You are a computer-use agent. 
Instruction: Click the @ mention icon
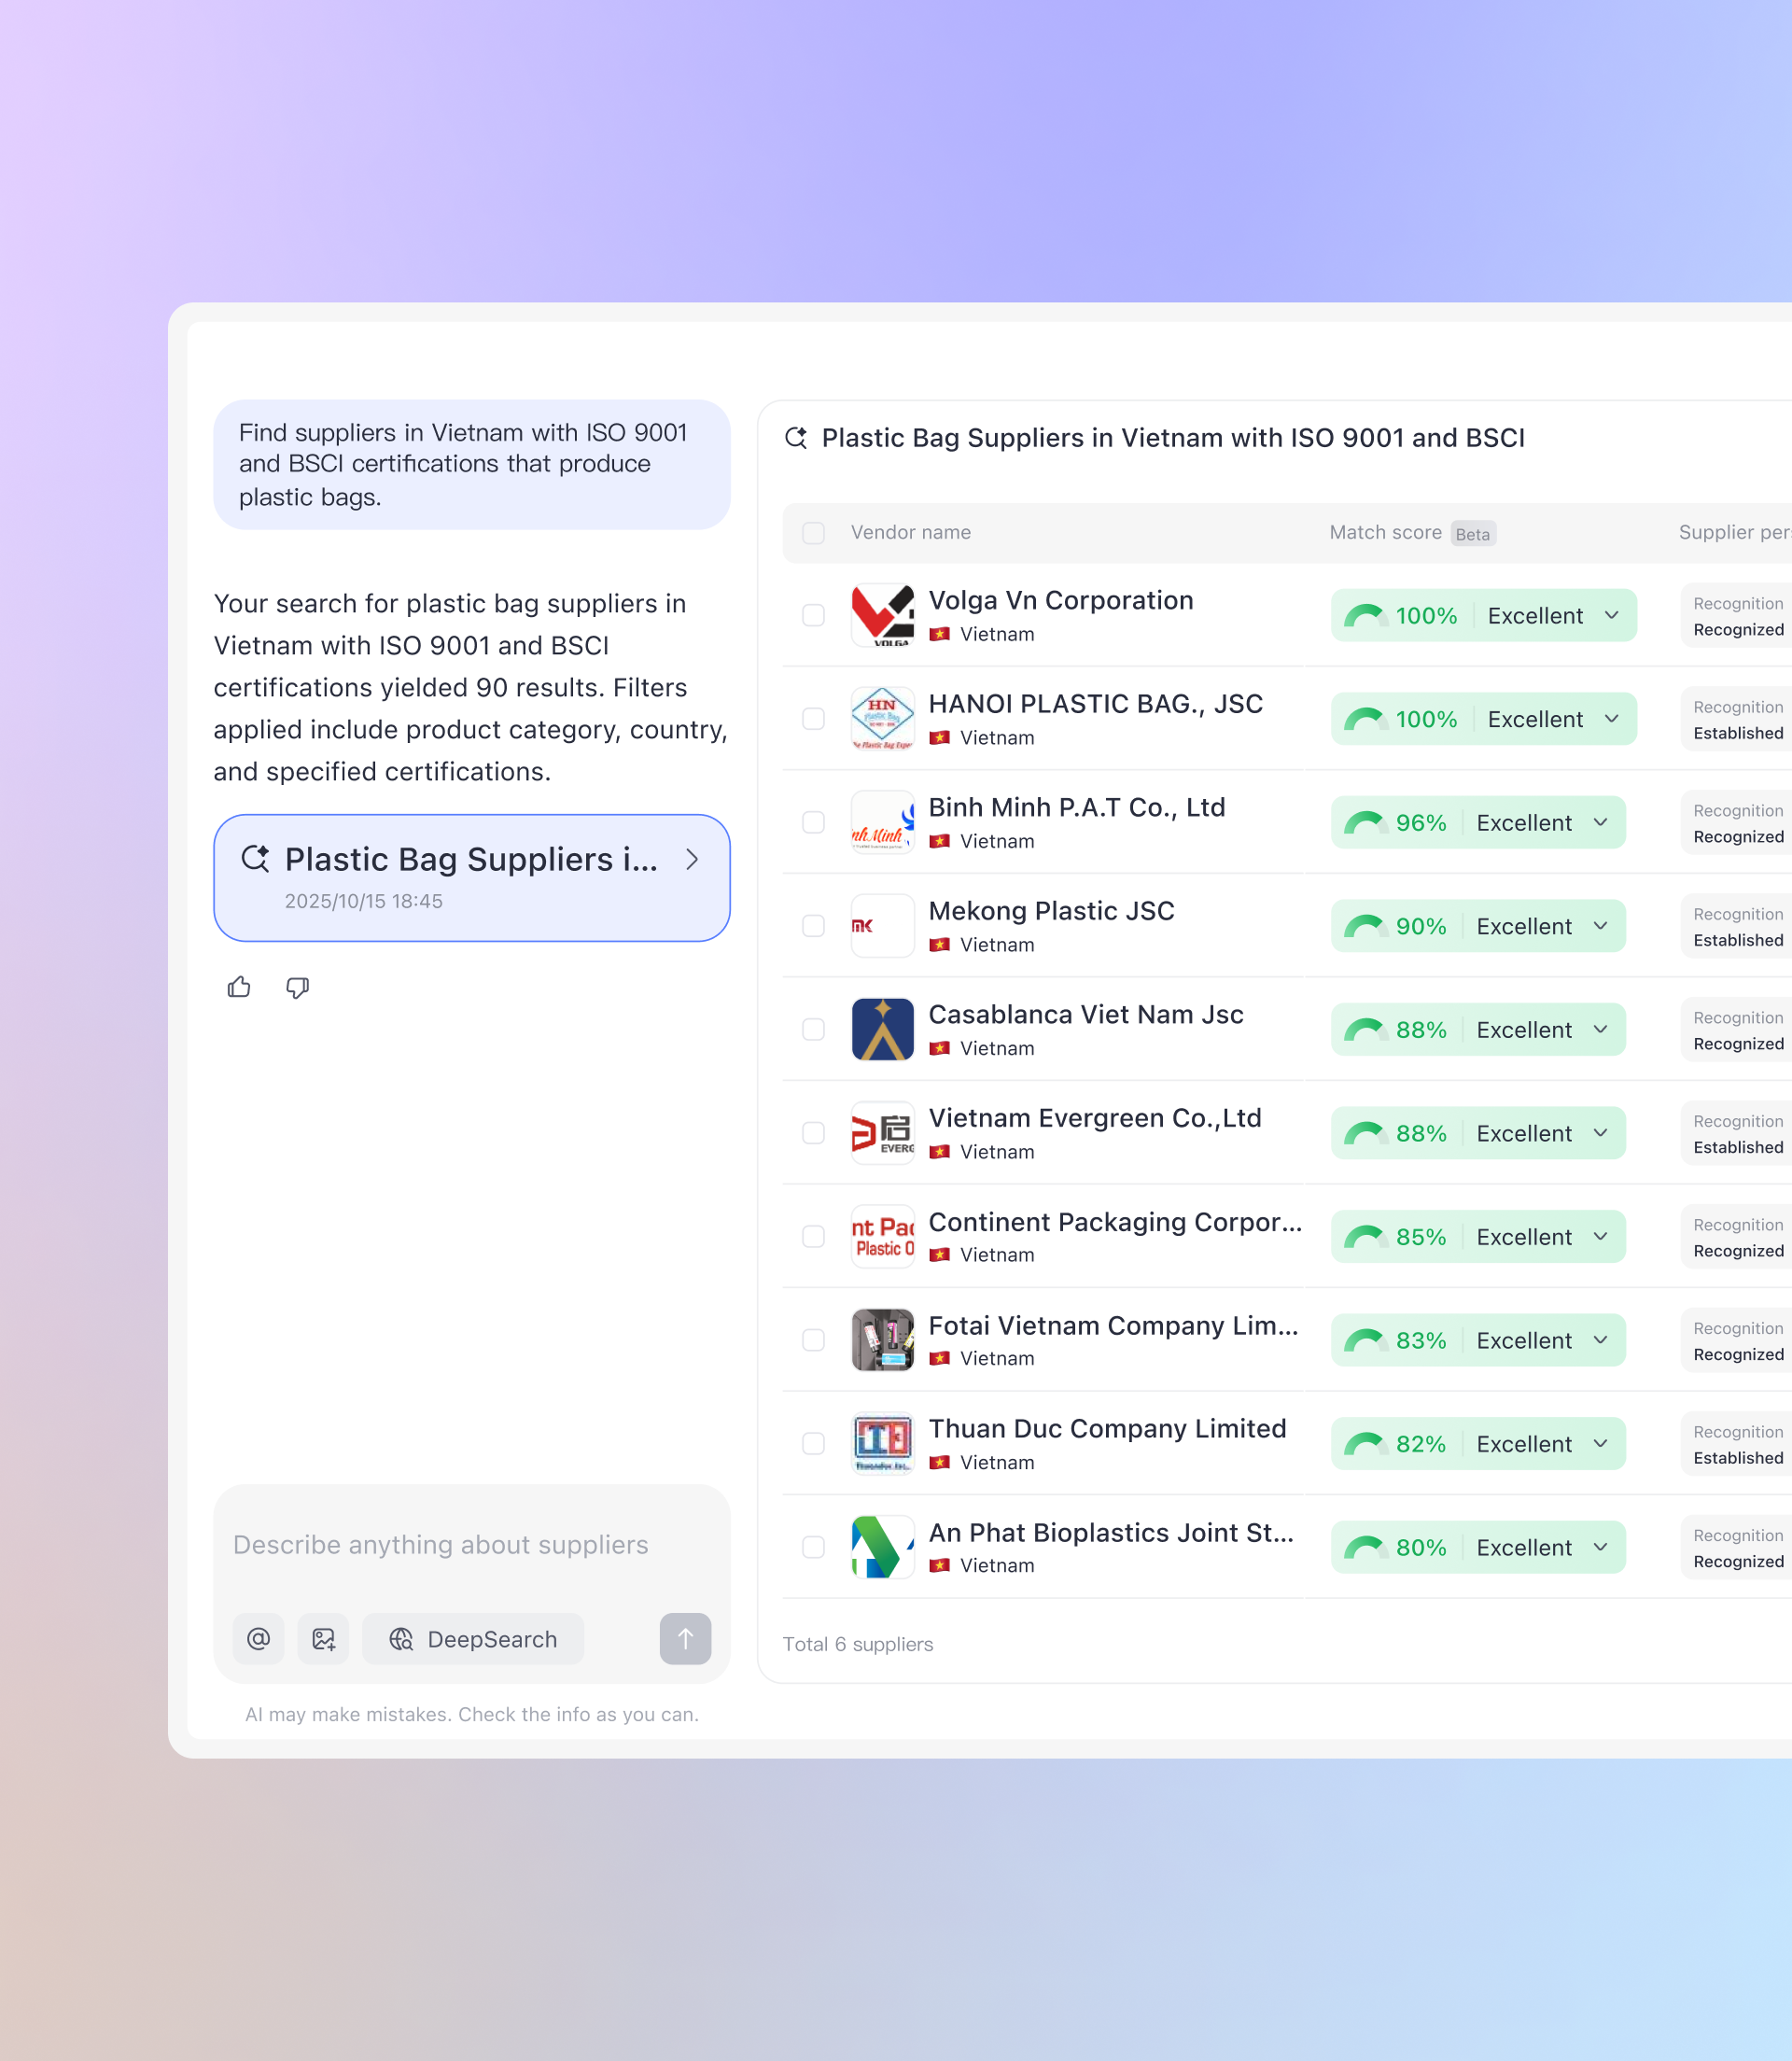click(258, 1638)
